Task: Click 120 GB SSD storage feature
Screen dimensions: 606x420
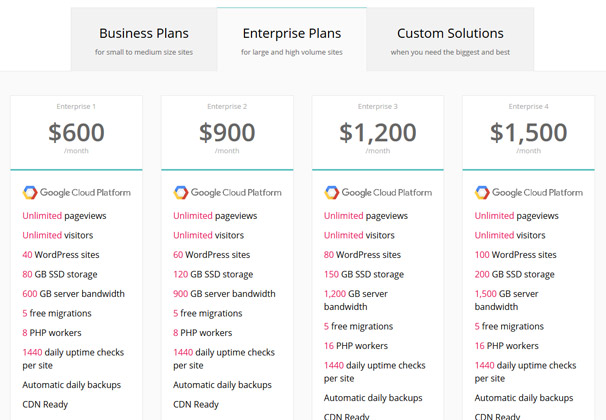Action: click(213, 274)
